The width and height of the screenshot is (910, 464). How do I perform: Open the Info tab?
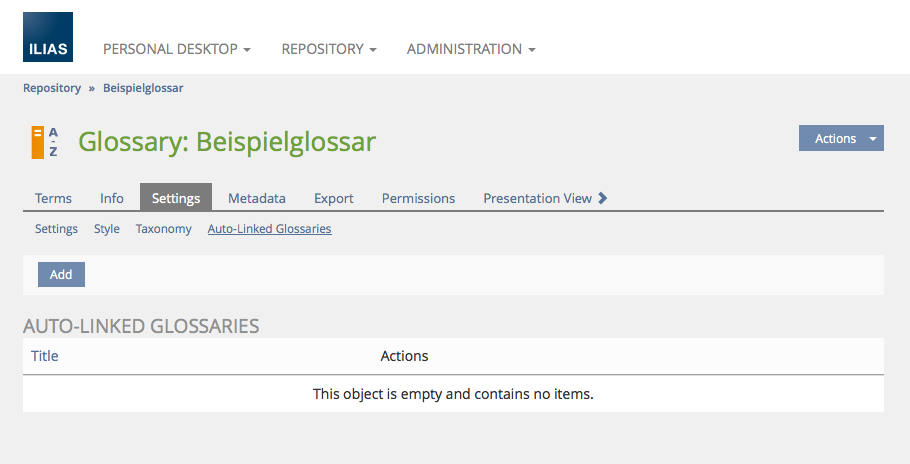point(112,198)
